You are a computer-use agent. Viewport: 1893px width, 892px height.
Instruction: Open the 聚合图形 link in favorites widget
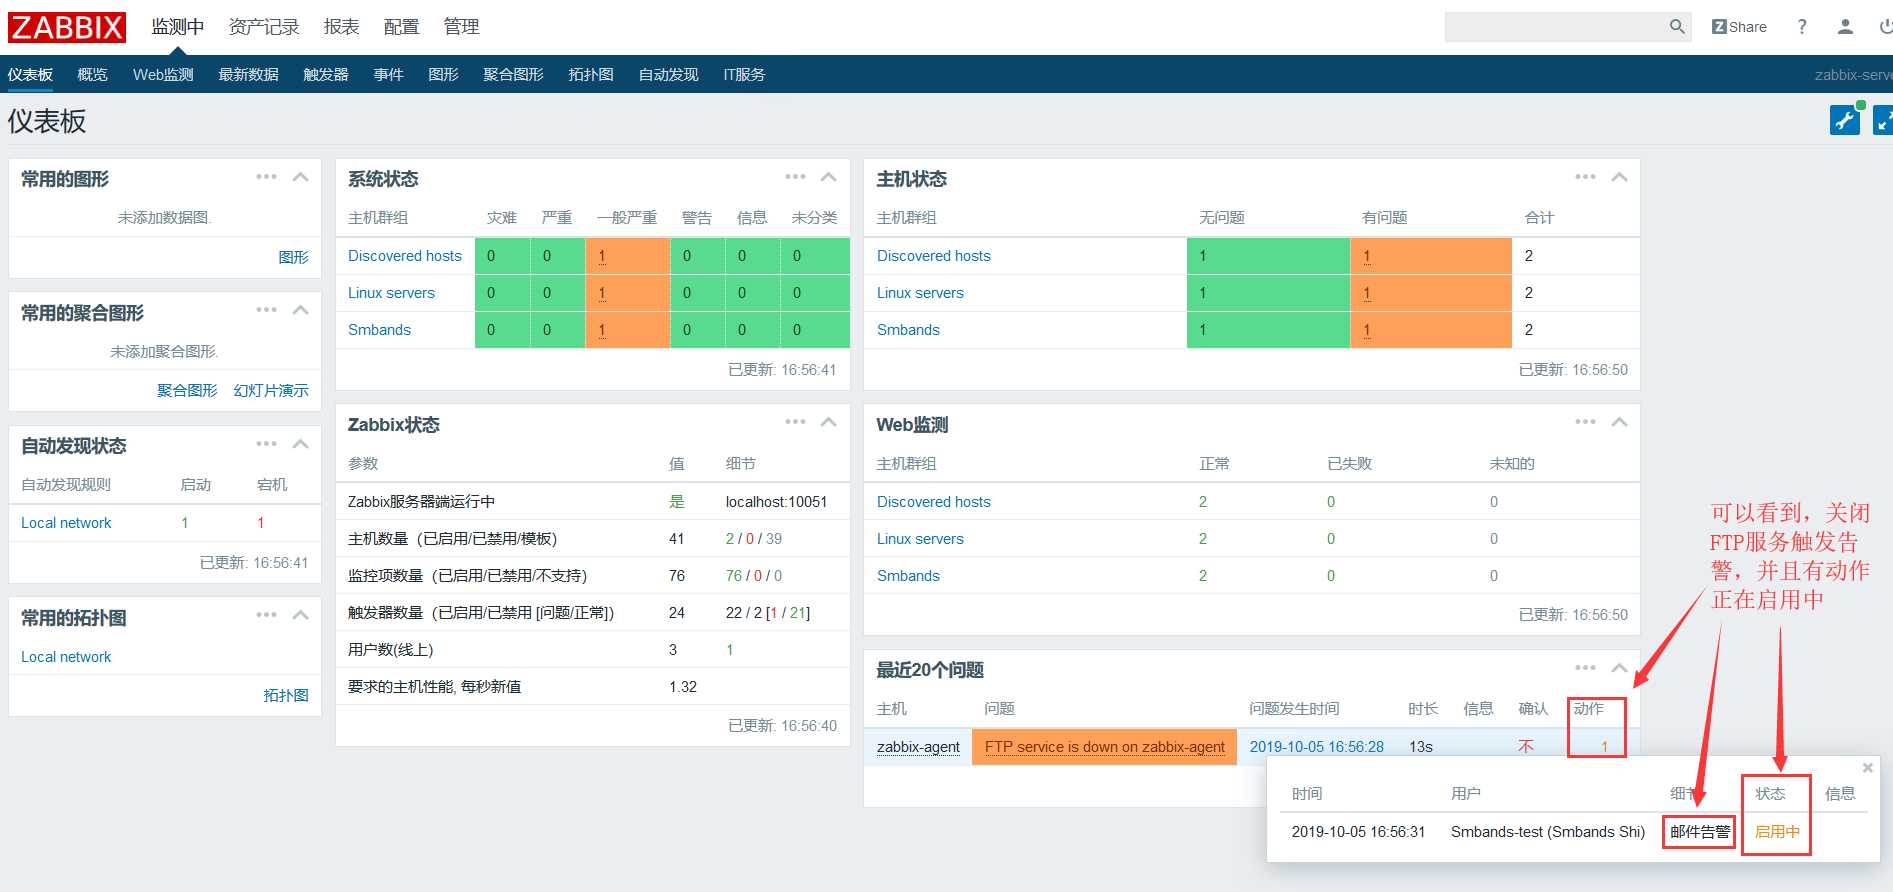pos(187,390)
